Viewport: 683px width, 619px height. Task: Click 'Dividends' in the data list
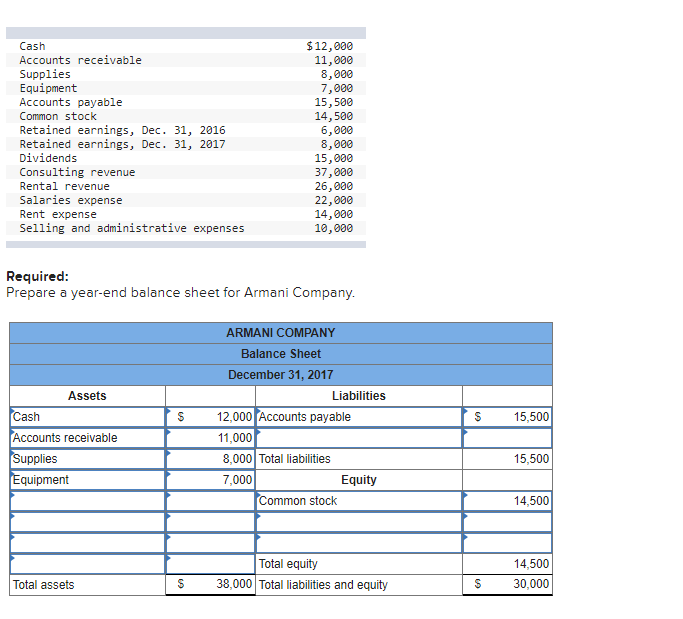point(48,158)
